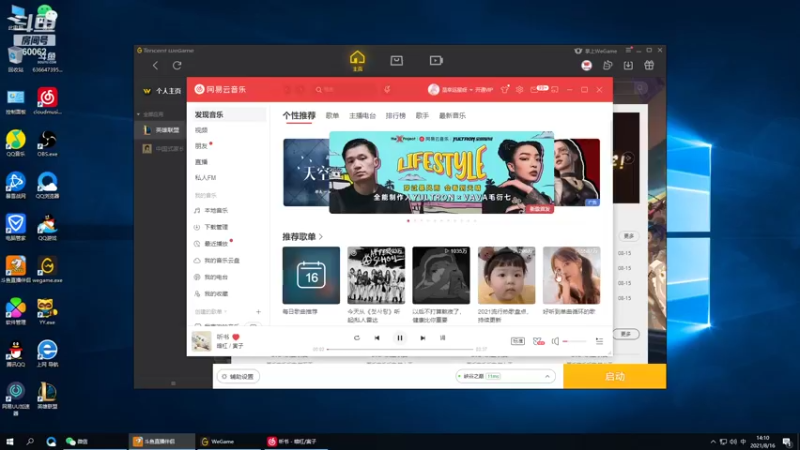Open WeGame server region dropdown
This screenshot has height=450, width=800.
coord(504,377)
